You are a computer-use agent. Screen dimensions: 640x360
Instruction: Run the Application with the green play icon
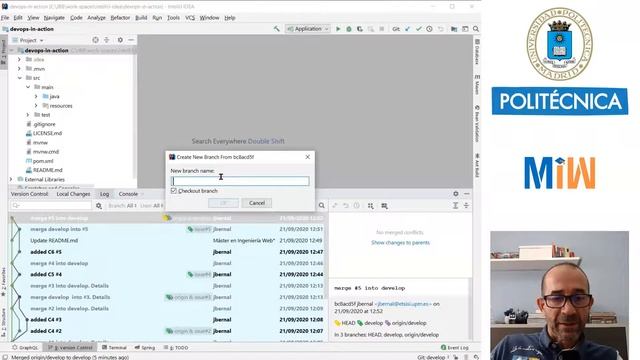pos(338,29)
